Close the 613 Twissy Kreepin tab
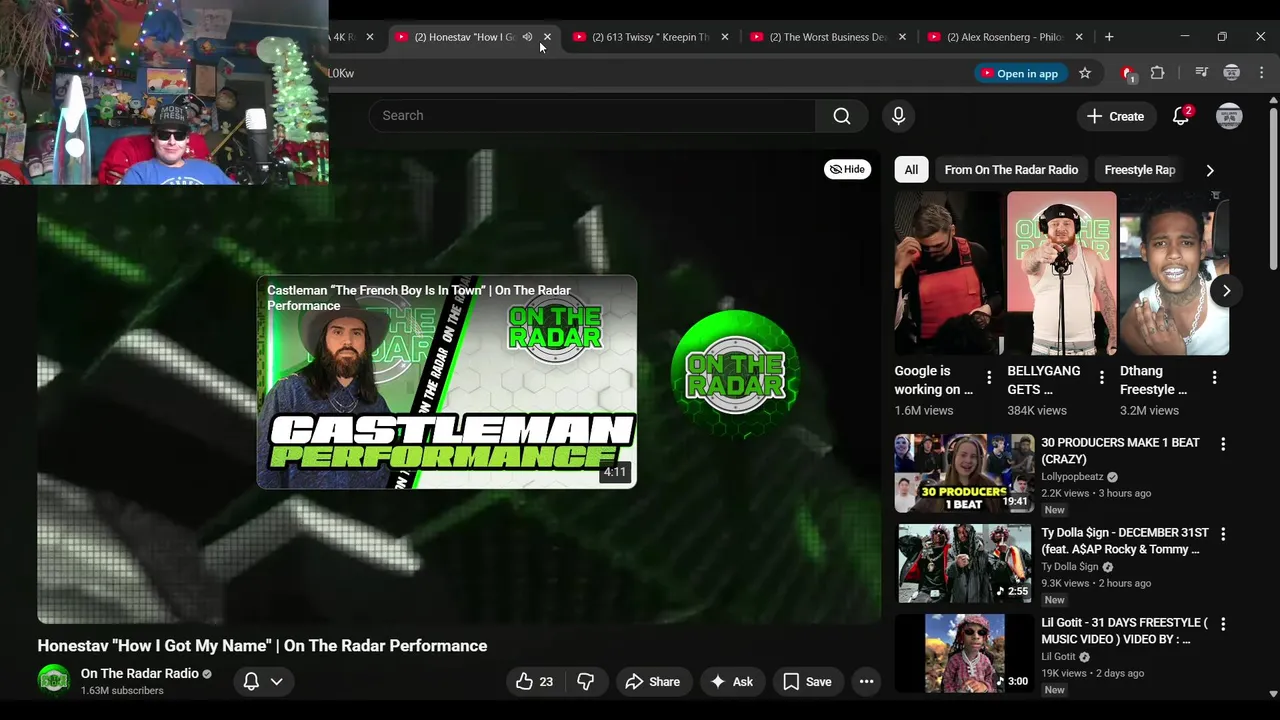1280x720 pixels. (725, 37)
